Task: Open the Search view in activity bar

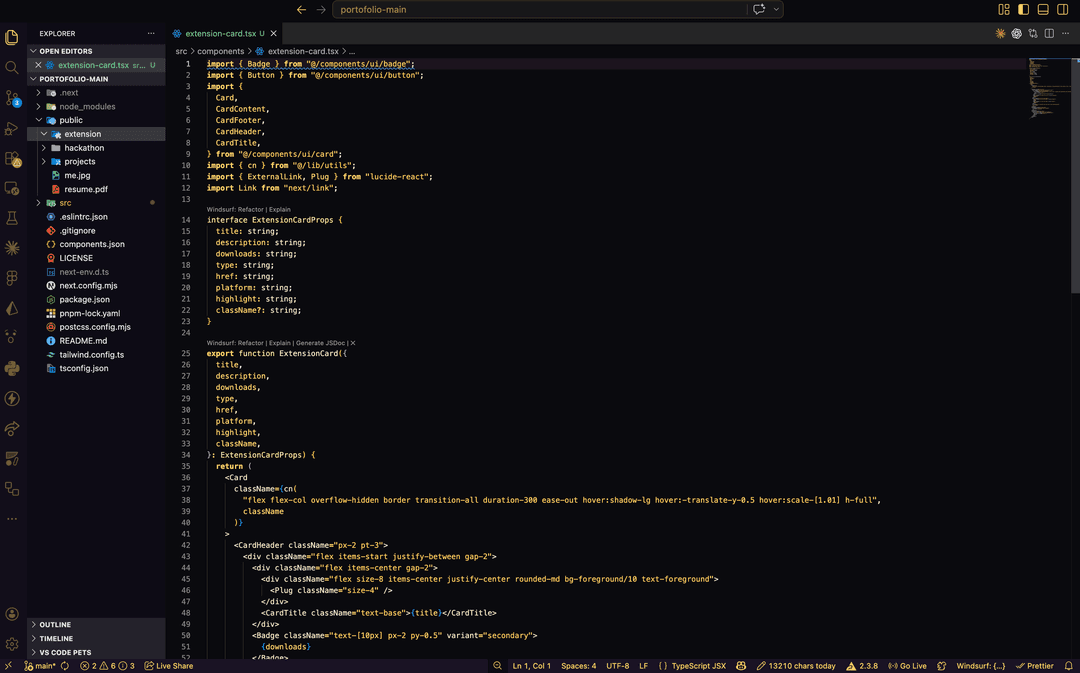Action: tap(12, 68)
